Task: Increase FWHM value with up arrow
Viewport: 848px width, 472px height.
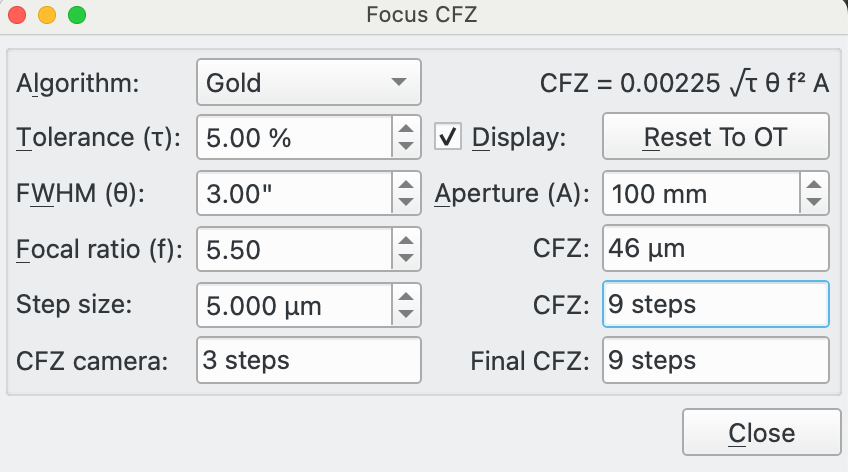Action: pos(405,183)
